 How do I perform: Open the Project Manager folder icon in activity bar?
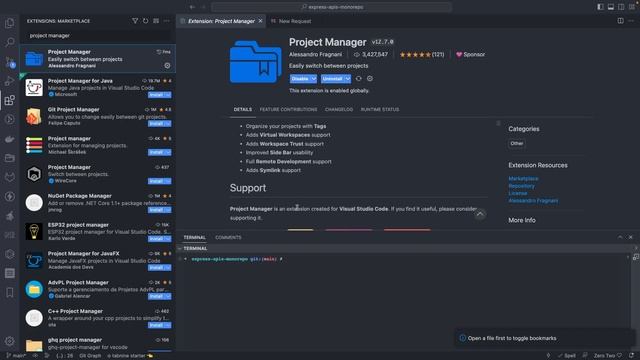(x=9, y=158)
